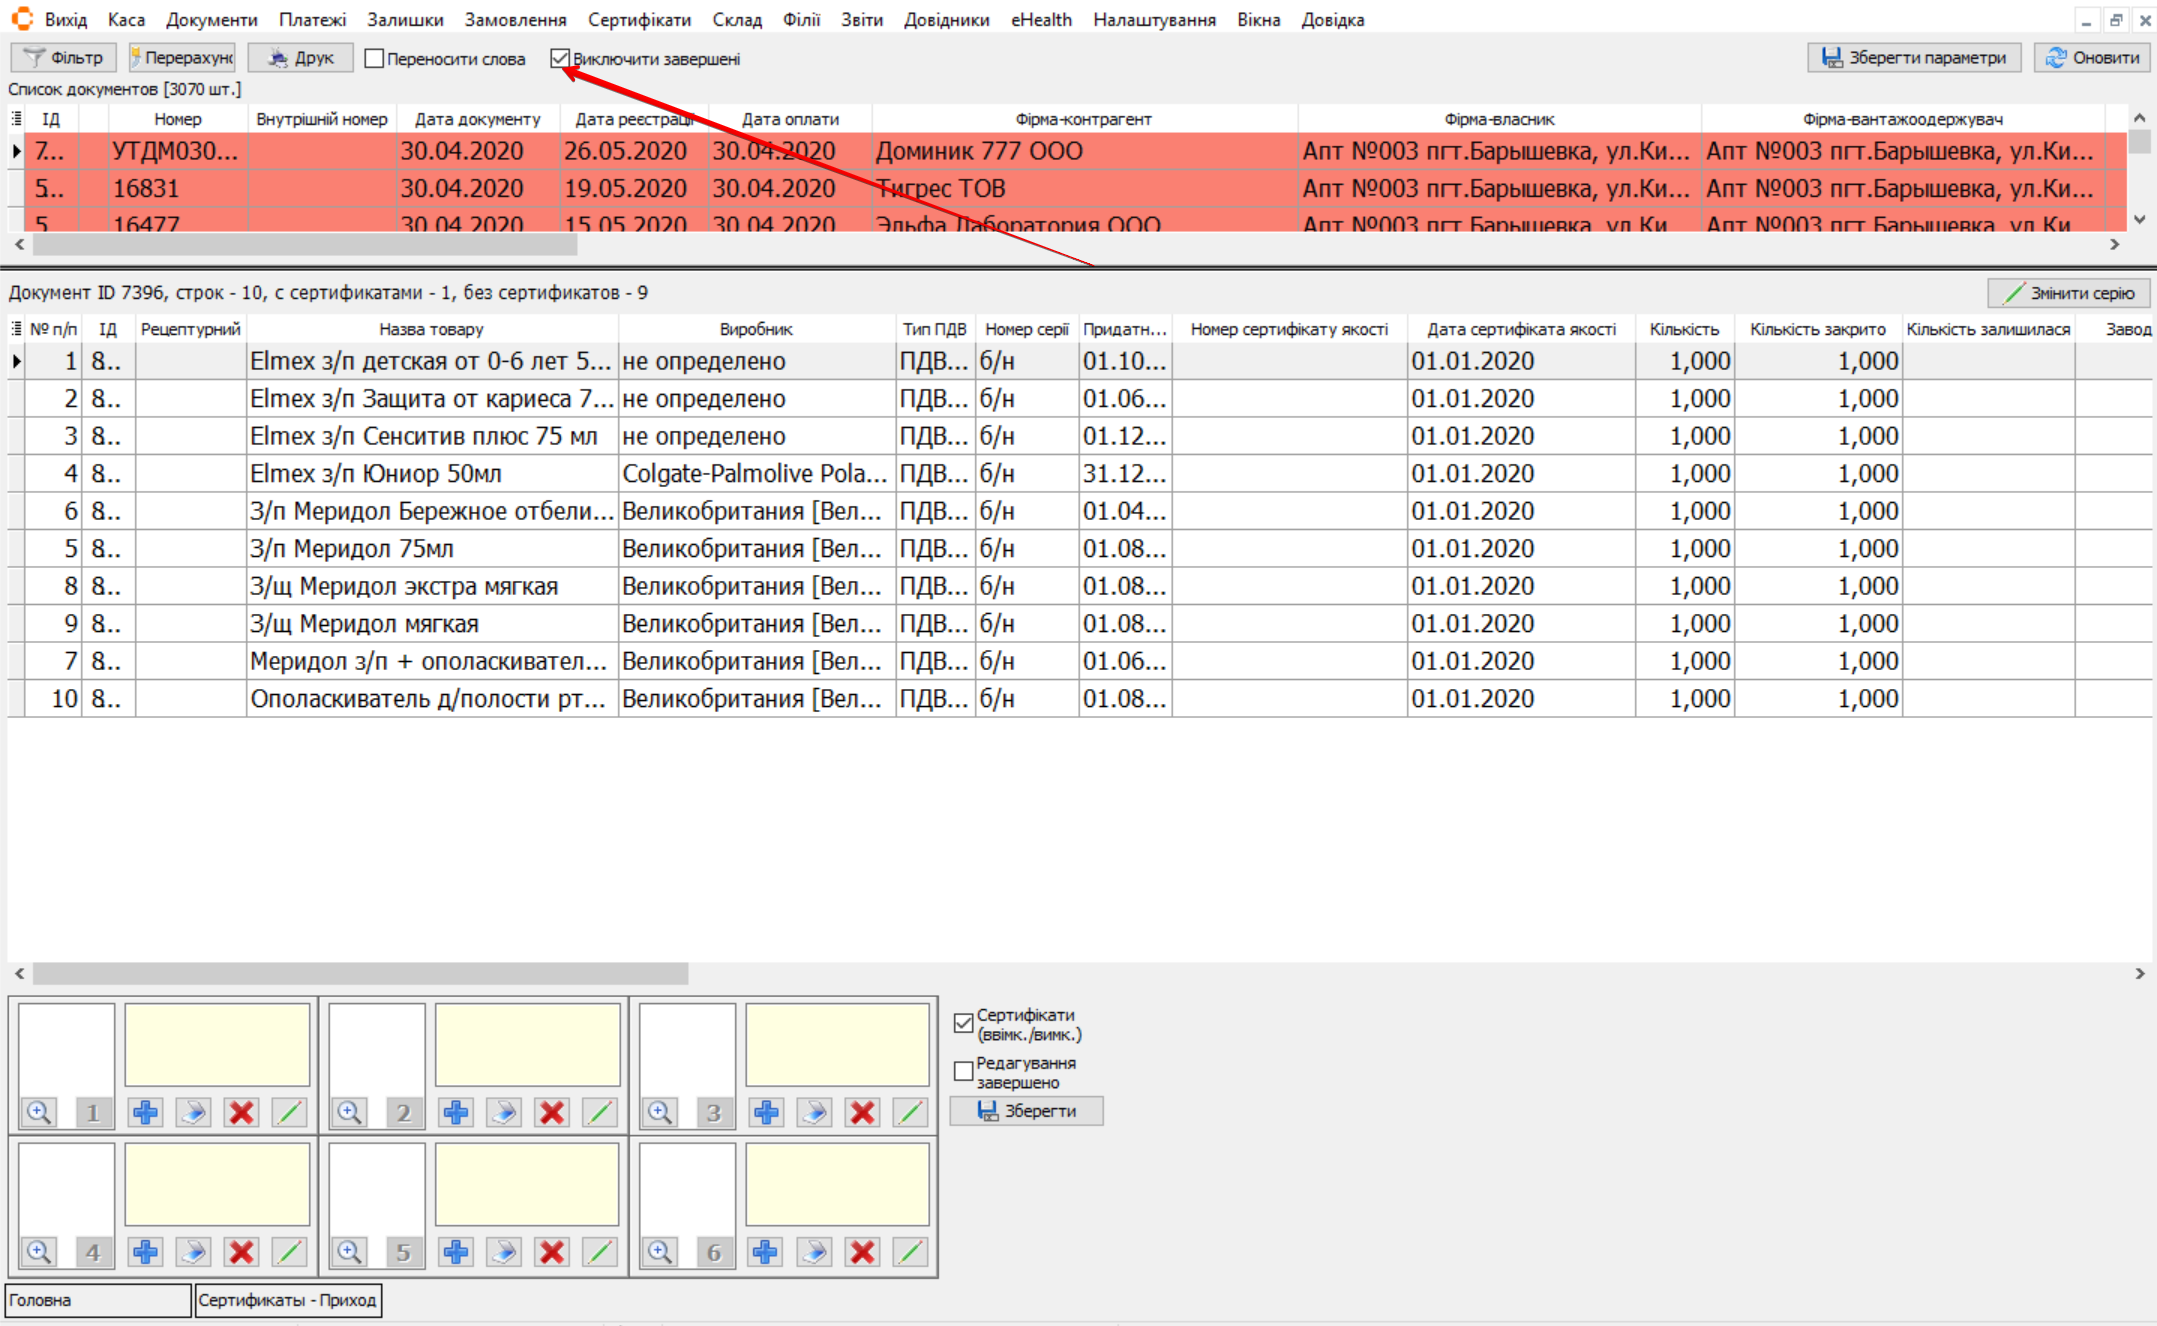This screenshot has width=2157, height=1326.
Task: Click the 'Зберегти параметри' button
Action: [x=1913, y=58]
